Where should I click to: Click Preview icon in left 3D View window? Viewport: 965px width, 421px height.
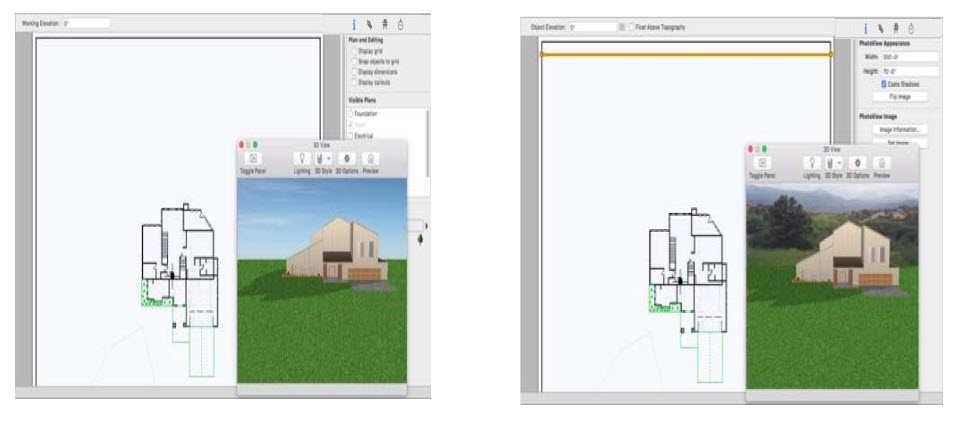370,158
